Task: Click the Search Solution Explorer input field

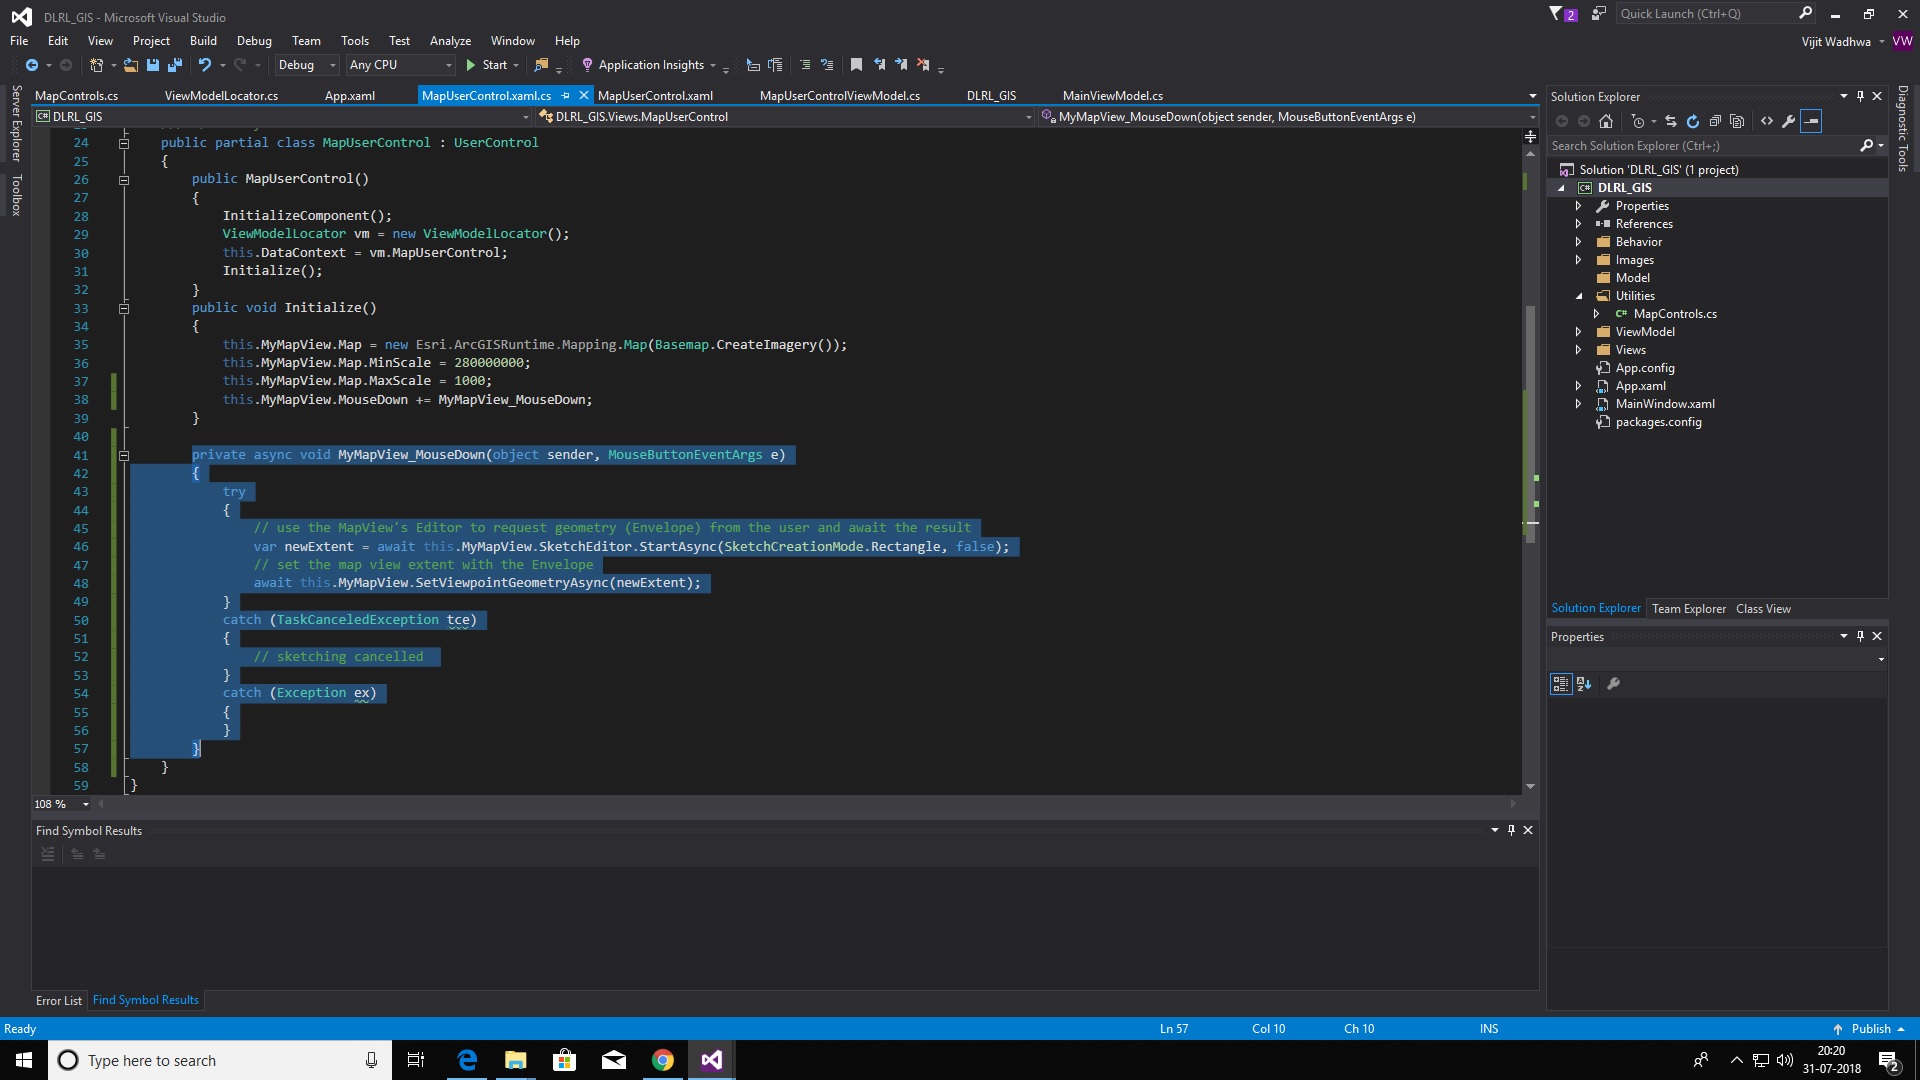Action: 1704,146
